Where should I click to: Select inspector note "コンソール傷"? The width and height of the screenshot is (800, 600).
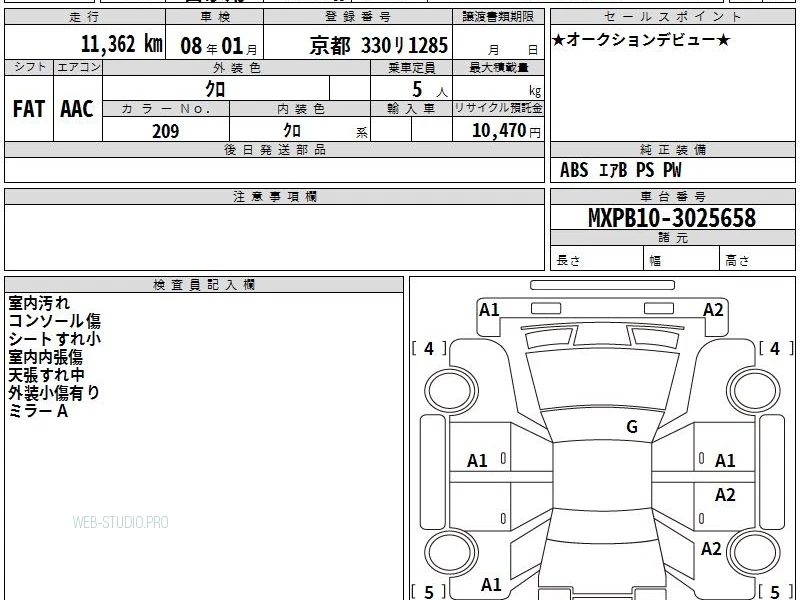coord(55,321)
